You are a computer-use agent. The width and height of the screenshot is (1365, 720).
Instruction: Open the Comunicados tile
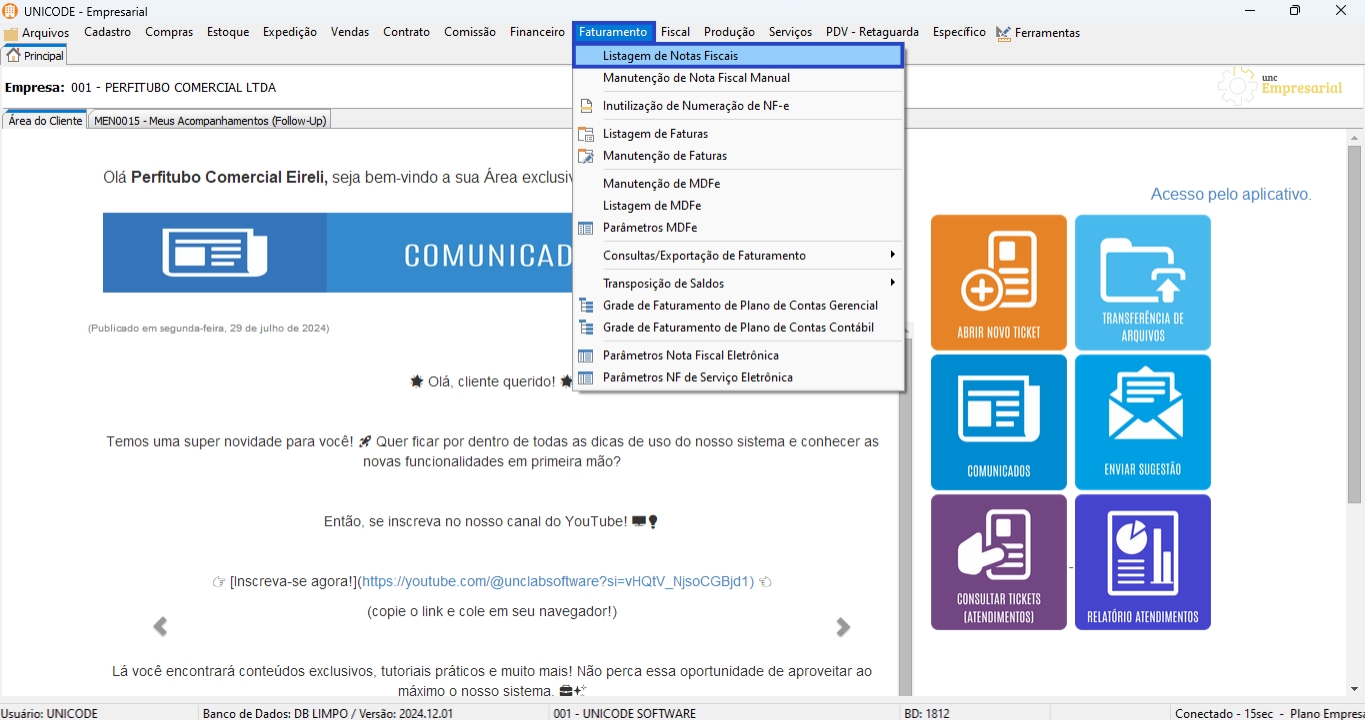998,422
